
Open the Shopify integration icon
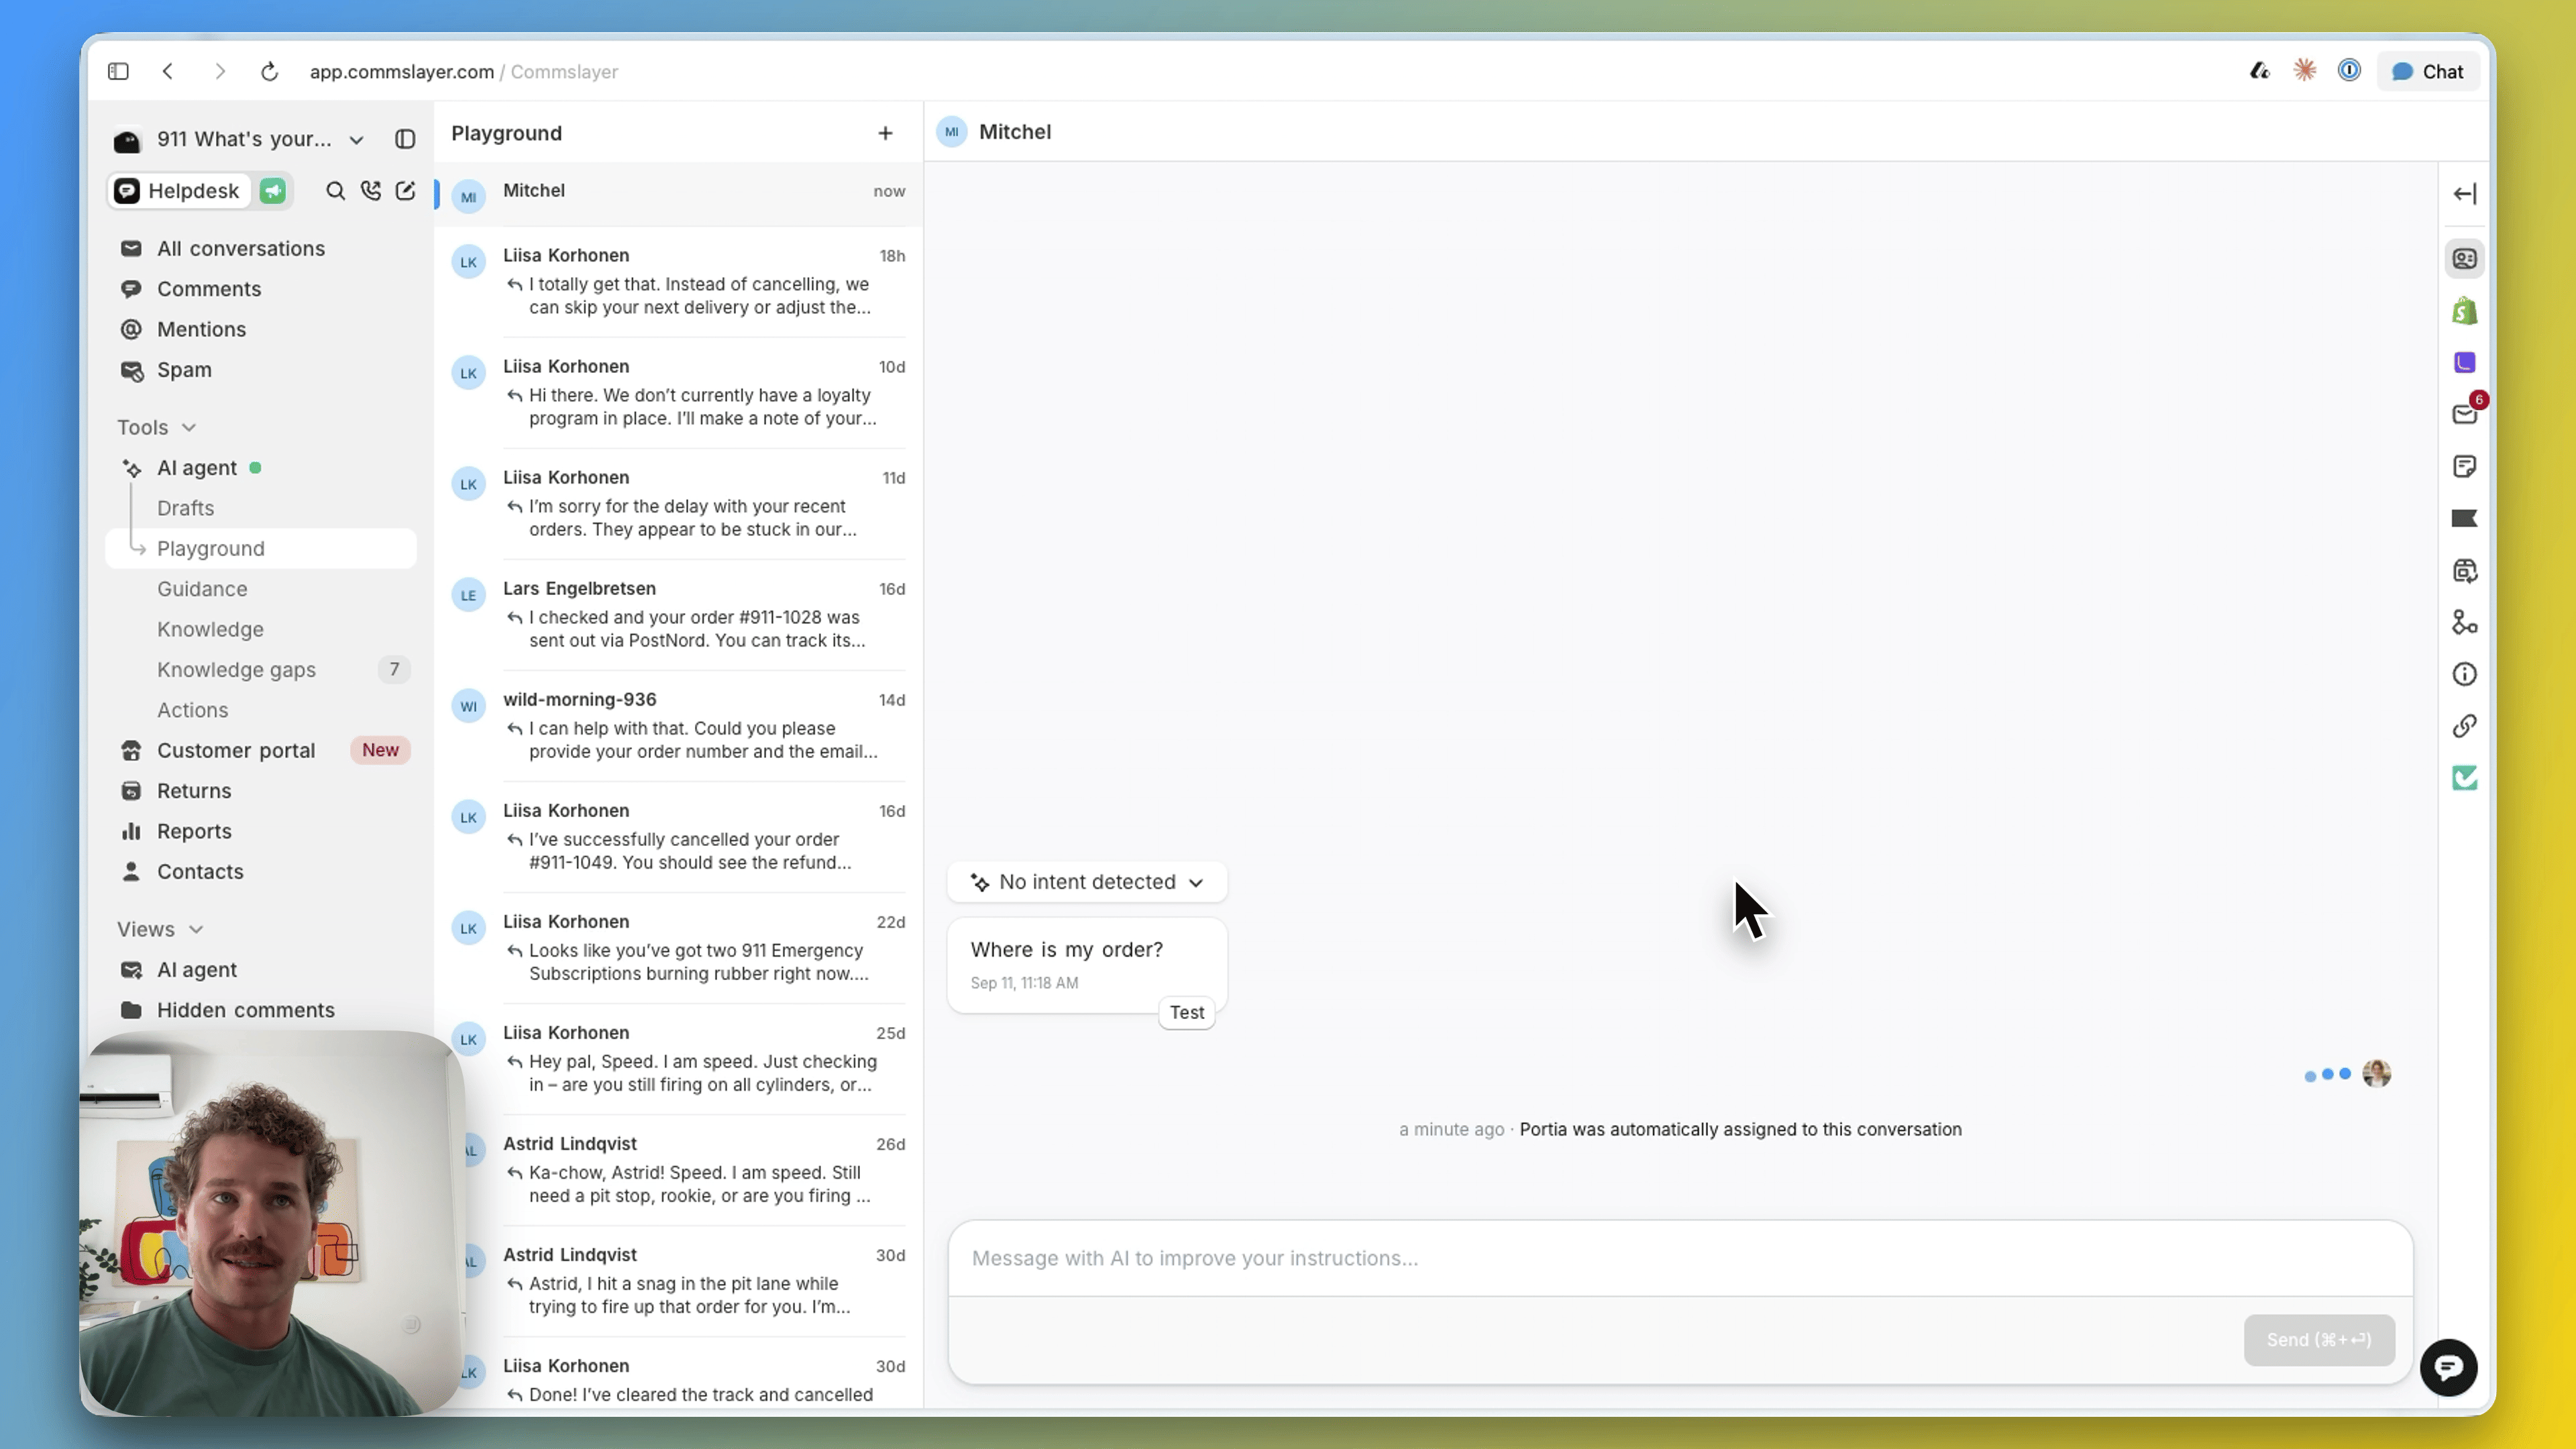click(2465, 311)
